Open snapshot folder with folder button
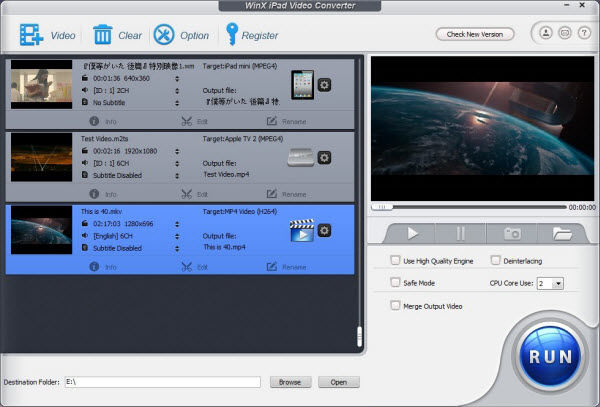This screenshot has height=407, width=600. pyautogui.click(x=562, y=233)
